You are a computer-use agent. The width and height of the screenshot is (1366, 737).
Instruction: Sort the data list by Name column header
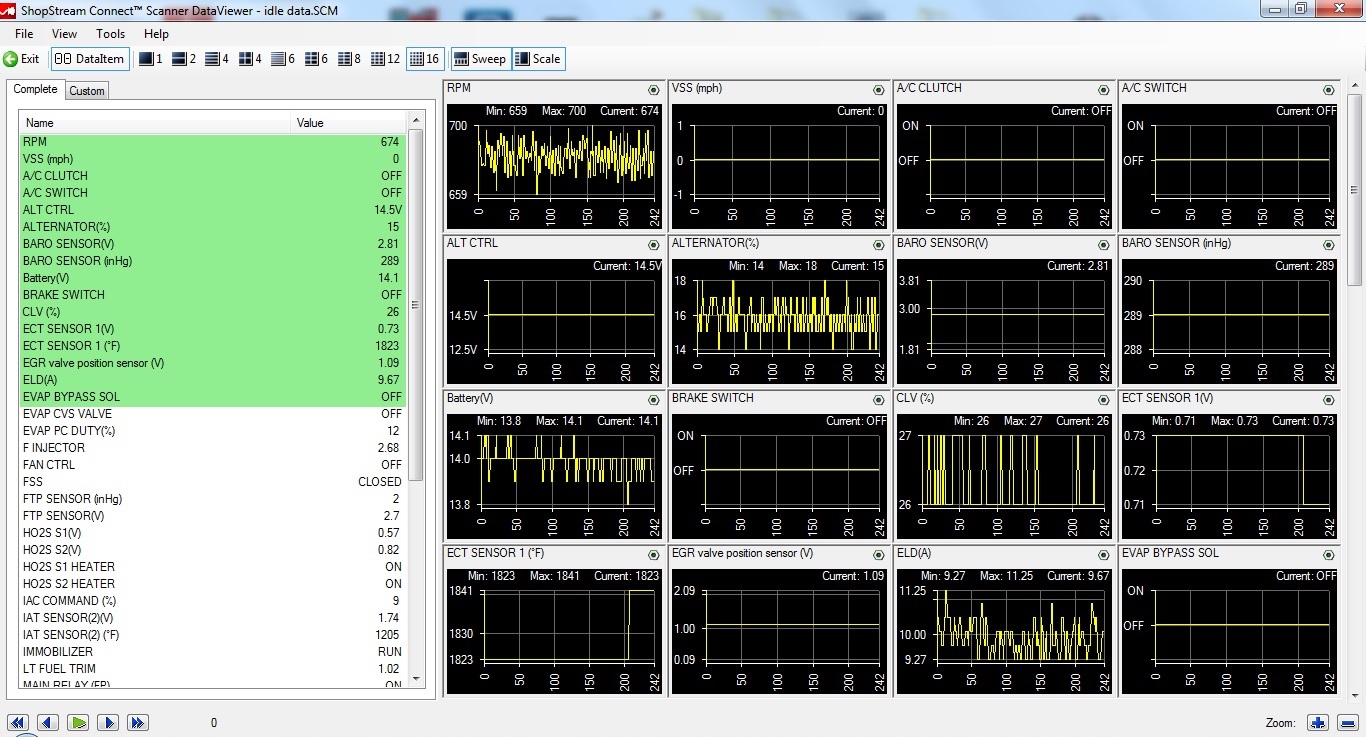(155, 123)
